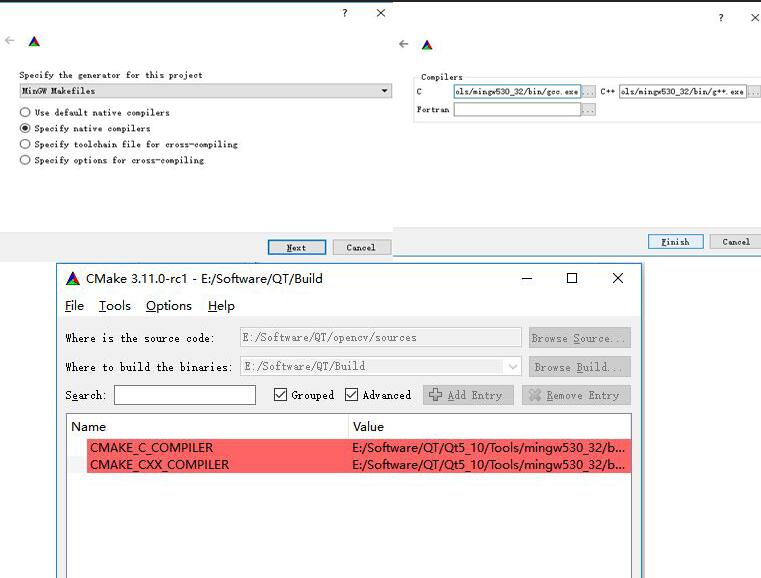Click the Finish button
The image size is (761, 578).
676,242
